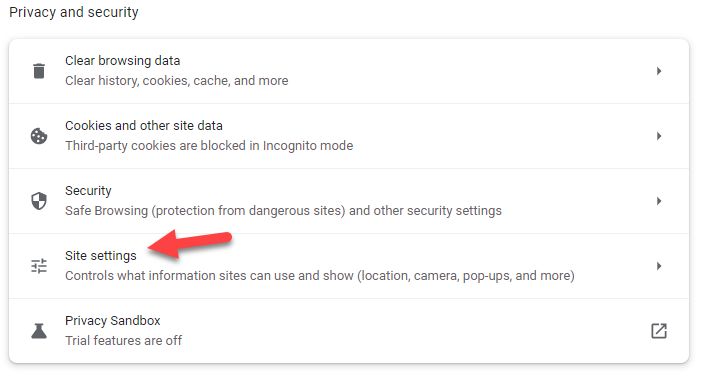Click the flask icon for Privacy Sandbox
This screenshot has height=374, width=705.
point(39,331)
